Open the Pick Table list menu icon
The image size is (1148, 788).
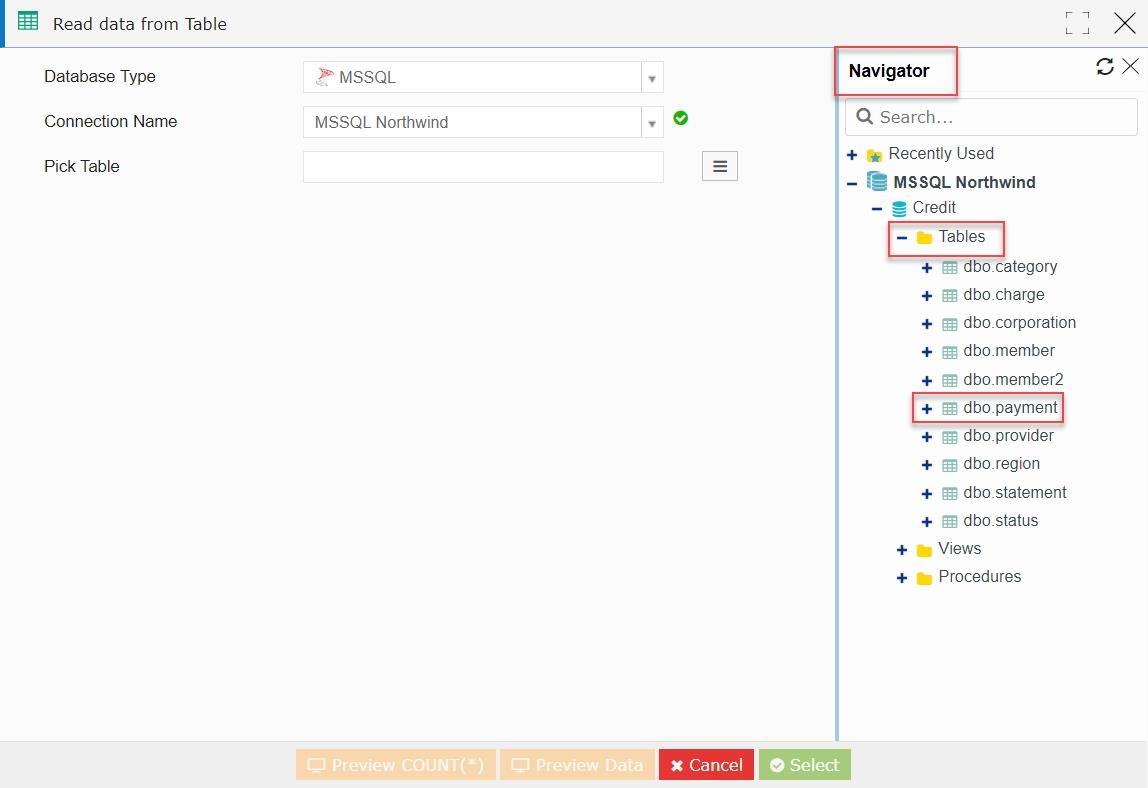click(x=720, y=166)
